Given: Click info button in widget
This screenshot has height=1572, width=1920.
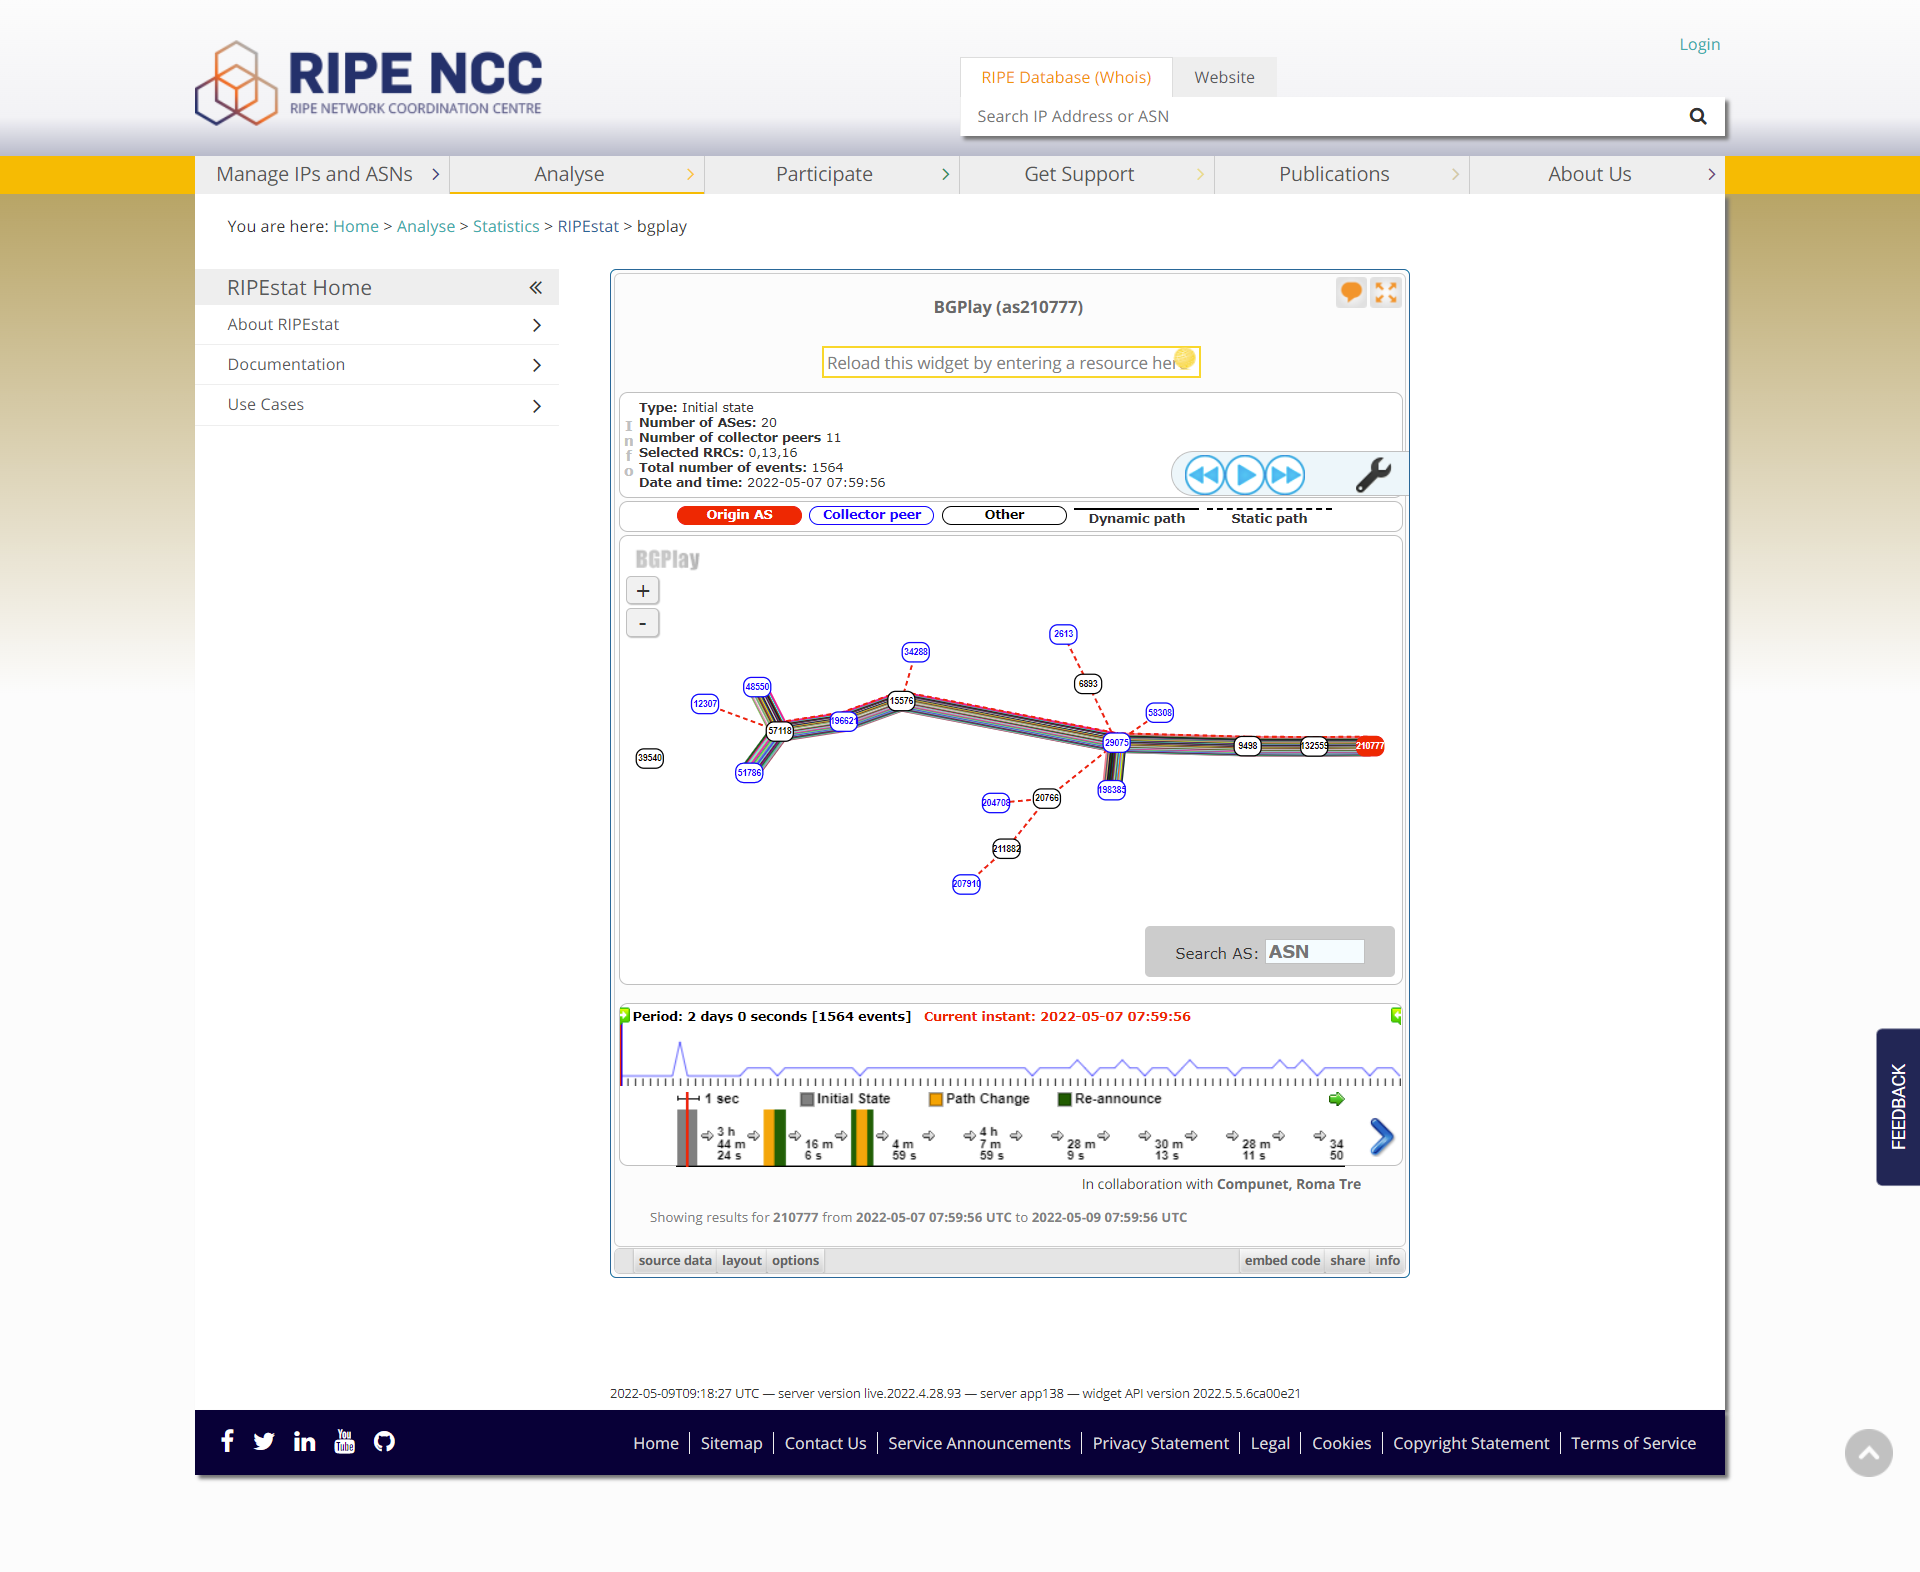Looking at the screenshot, I should point(1387,1260).
